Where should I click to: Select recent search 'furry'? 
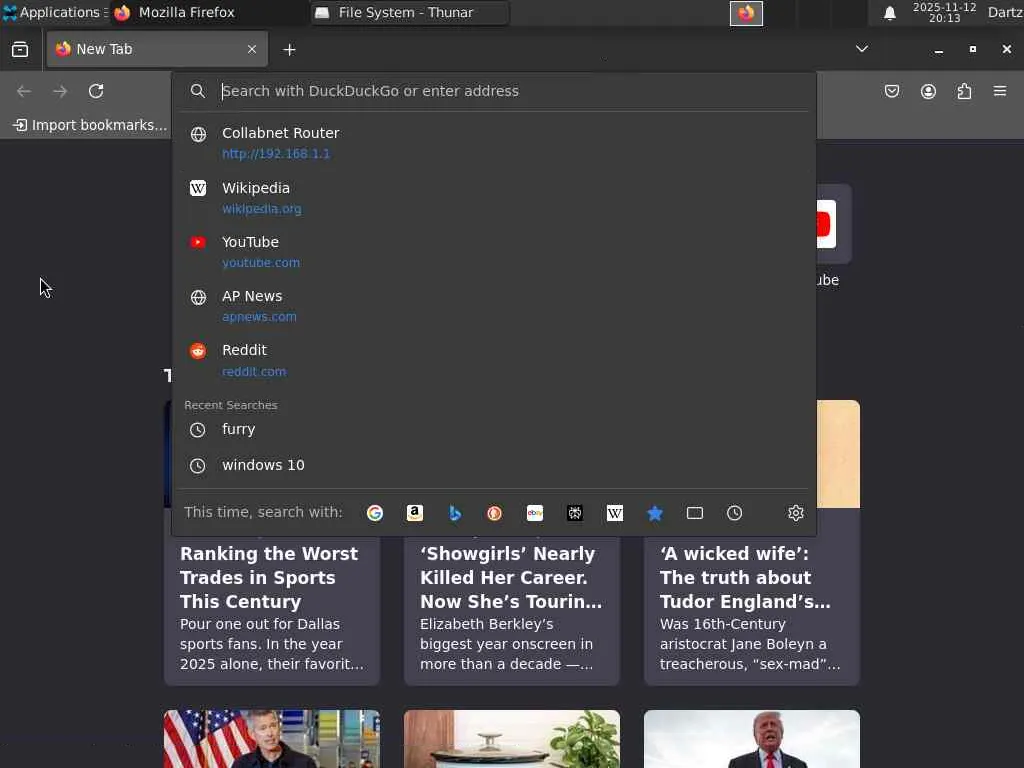[494, 429]
